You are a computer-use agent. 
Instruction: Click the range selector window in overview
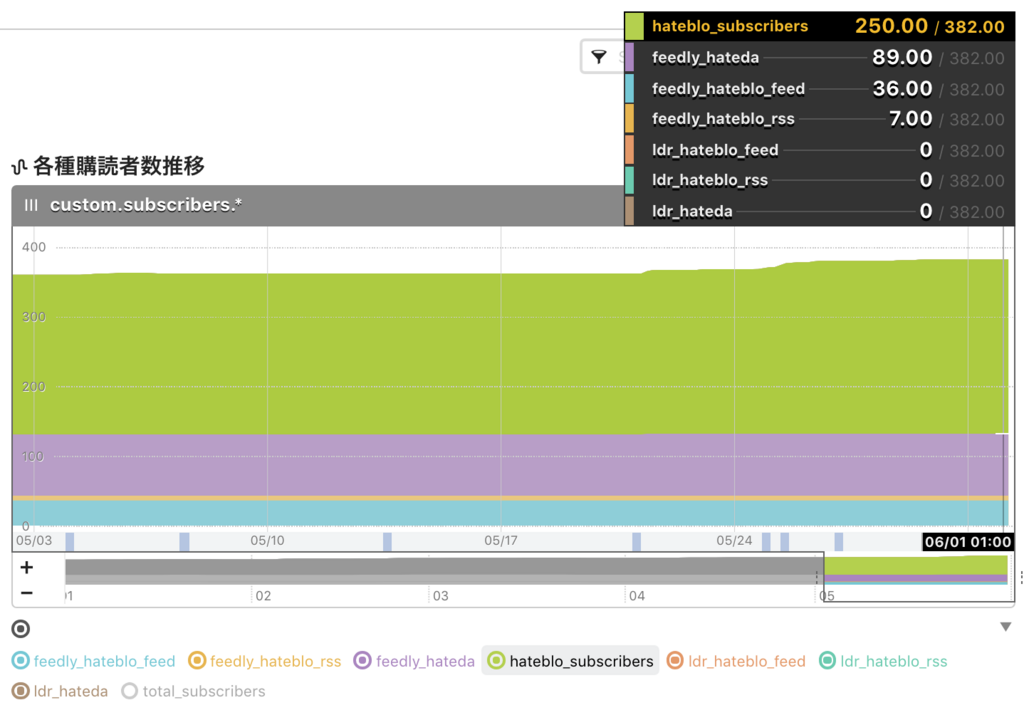click(x=918, y=577)
